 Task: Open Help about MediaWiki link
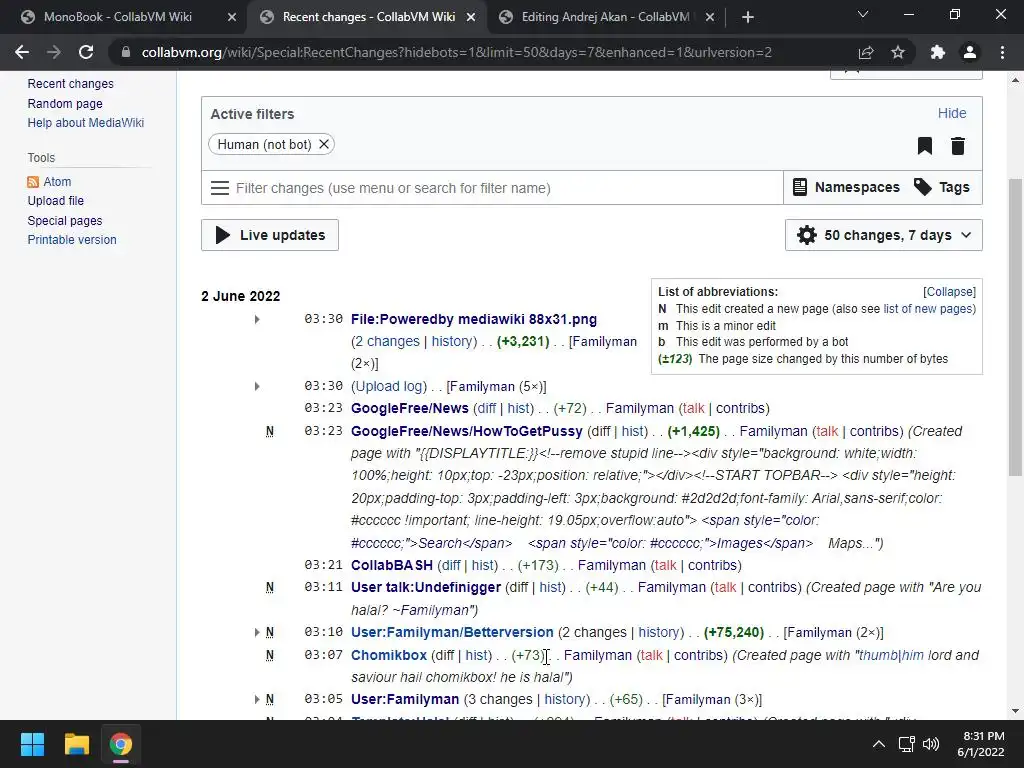(86, 123)
